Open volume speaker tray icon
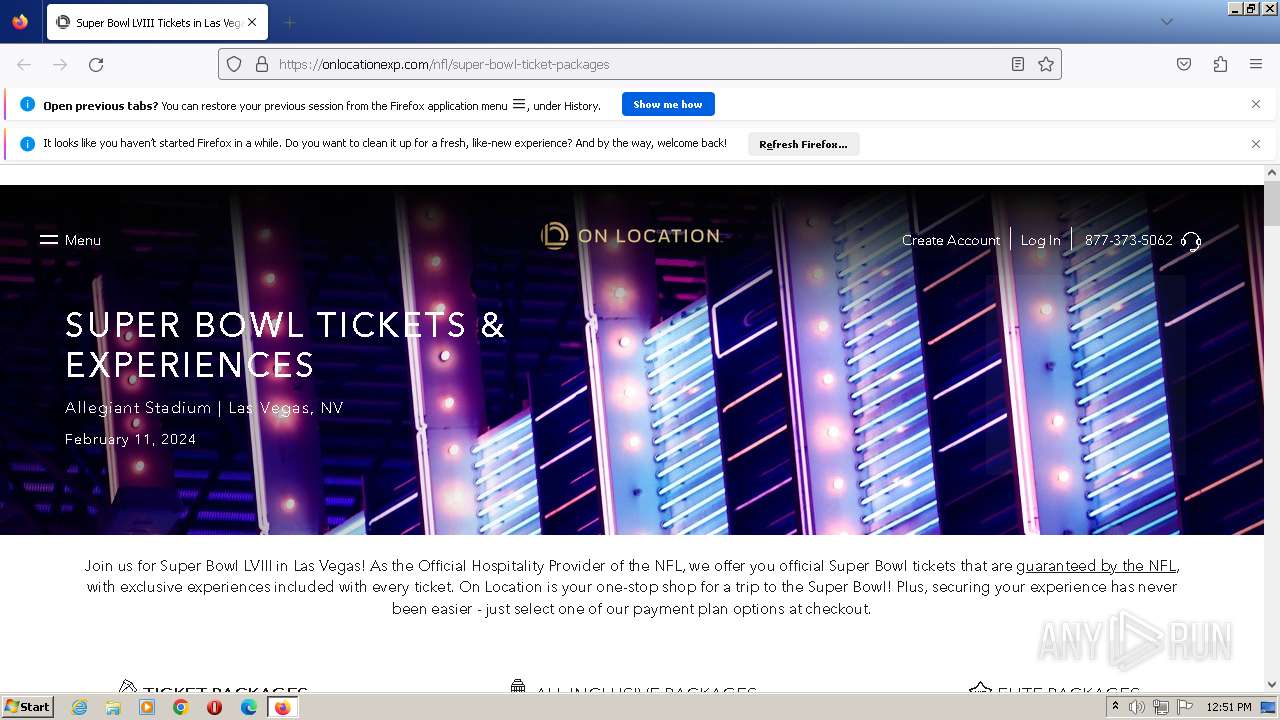 (x=1137, y=707)
